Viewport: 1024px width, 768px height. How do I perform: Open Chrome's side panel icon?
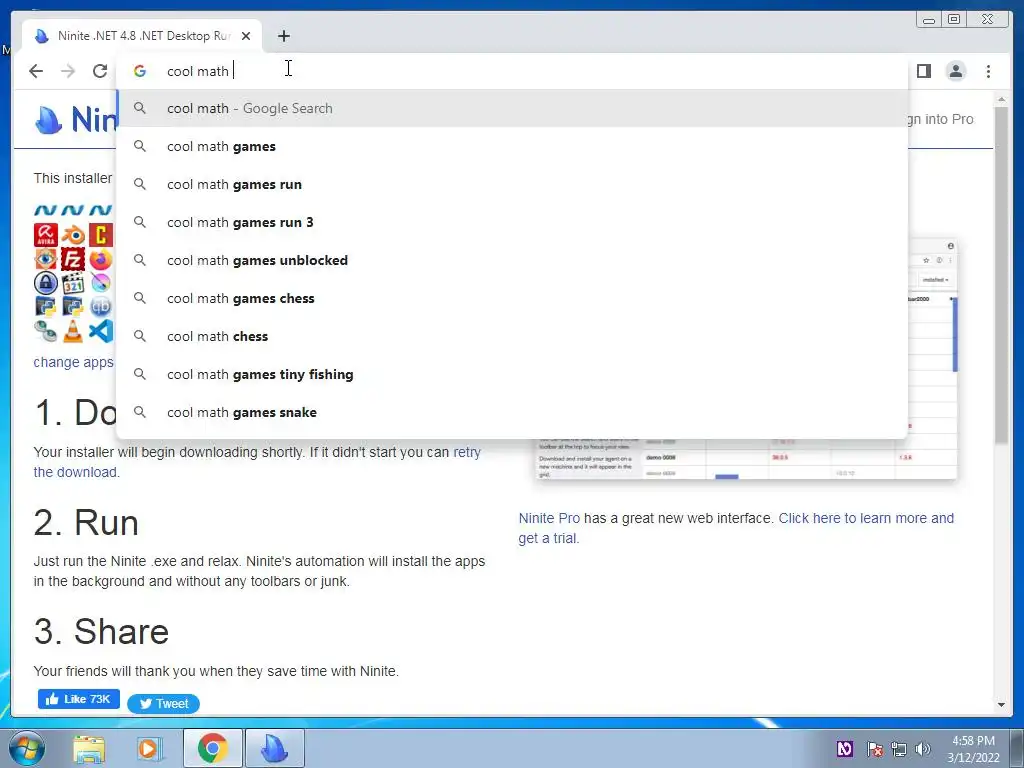click(x=923, y=71)
